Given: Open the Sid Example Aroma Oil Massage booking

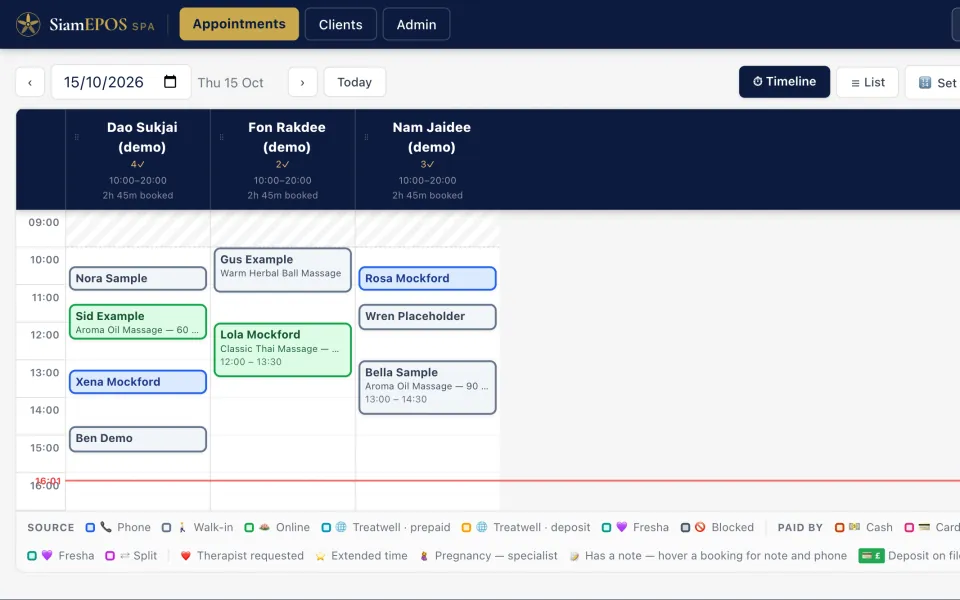Looking at the screenshot, I should 138,322.
